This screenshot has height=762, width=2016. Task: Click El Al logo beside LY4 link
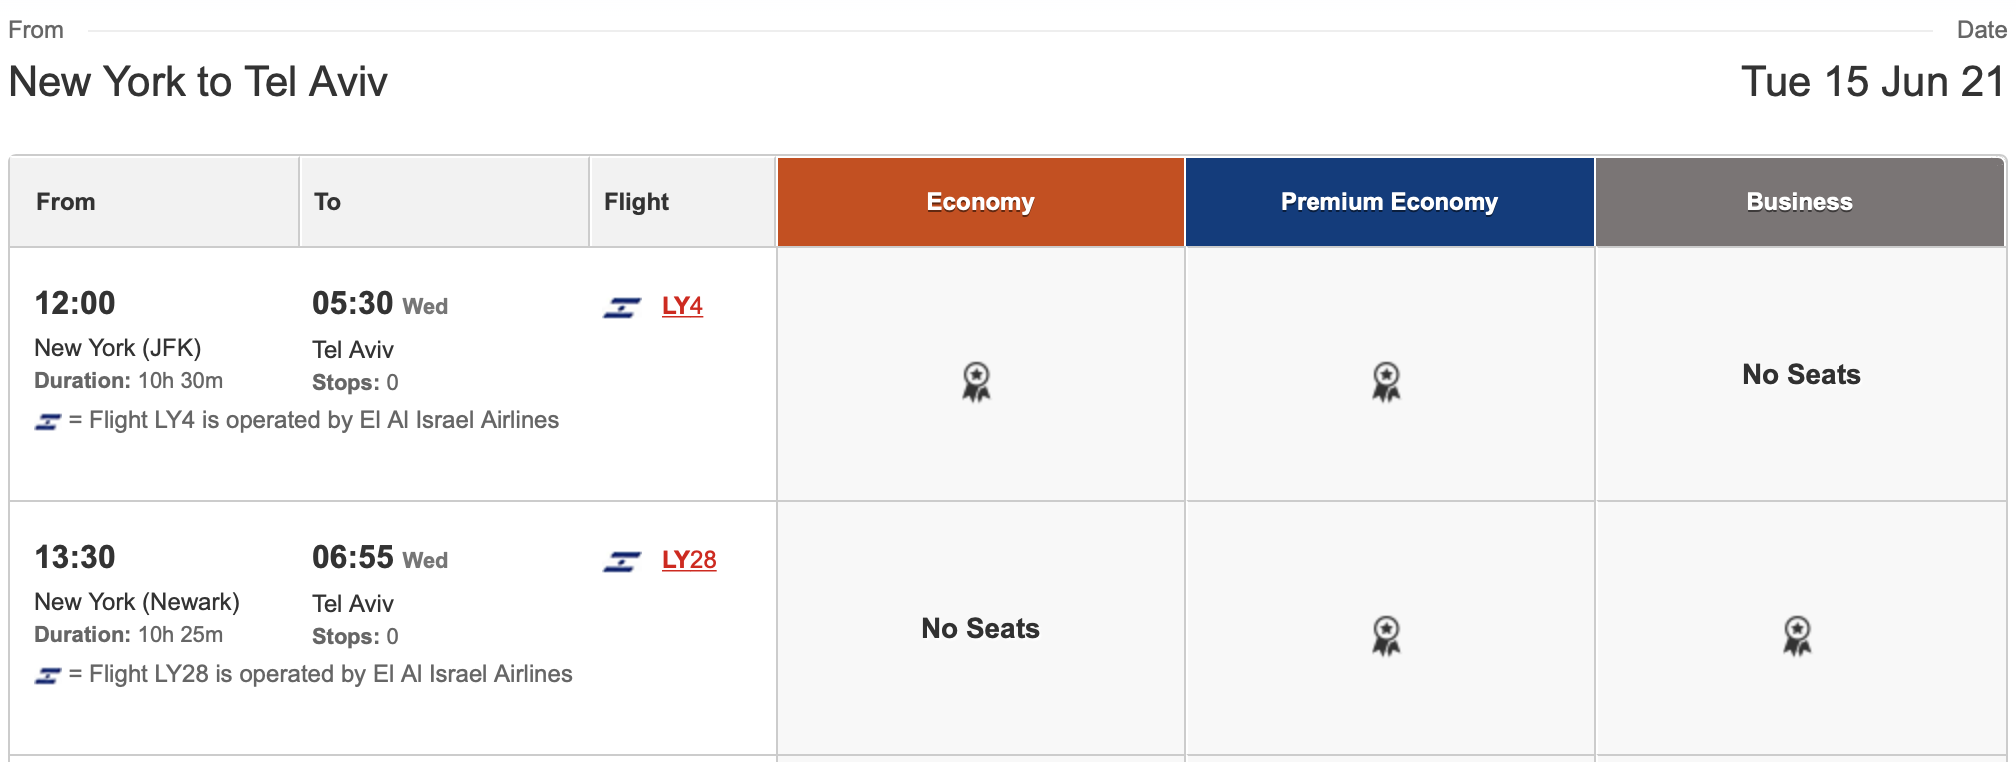622,308
